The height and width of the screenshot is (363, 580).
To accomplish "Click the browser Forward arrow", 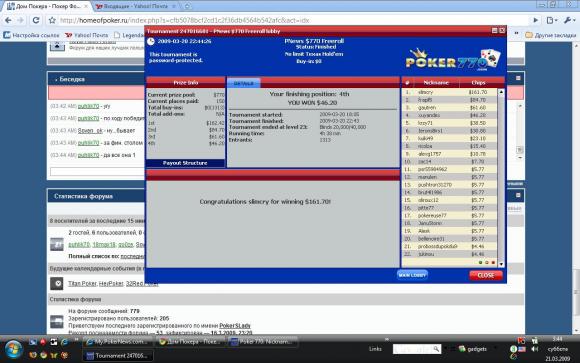I will coord(21,20).
